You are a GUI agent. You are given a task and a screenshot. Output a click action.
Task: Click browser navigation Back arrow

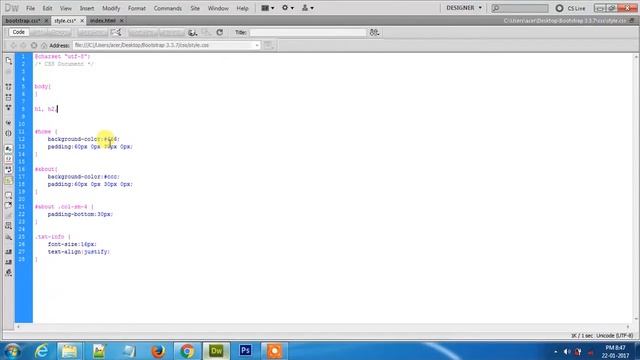(x=13, y=45)
